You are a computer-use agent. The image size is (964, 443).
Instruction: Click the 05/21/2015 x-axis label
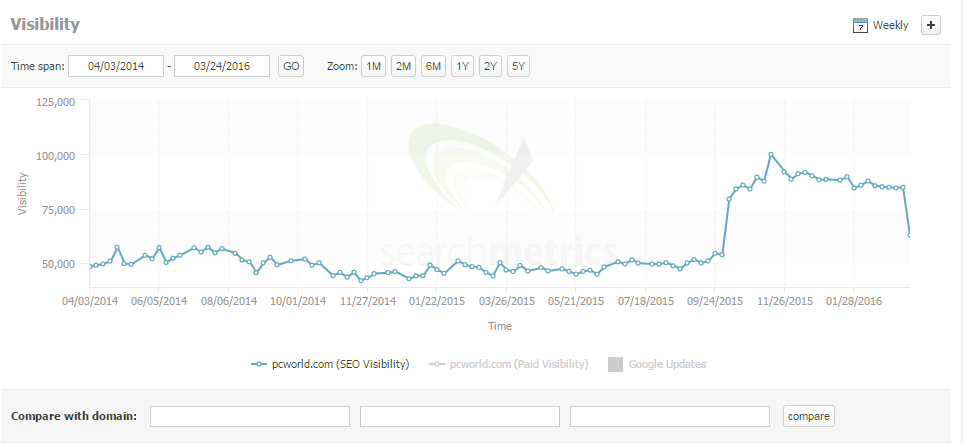576,301
